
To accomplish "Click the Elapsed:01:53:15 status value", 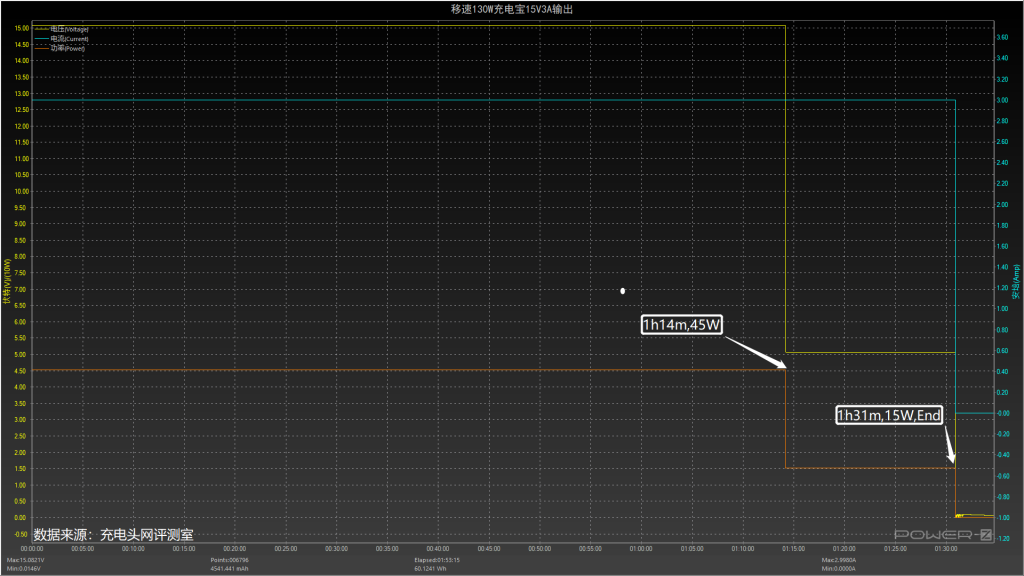I will coord(437,560).
